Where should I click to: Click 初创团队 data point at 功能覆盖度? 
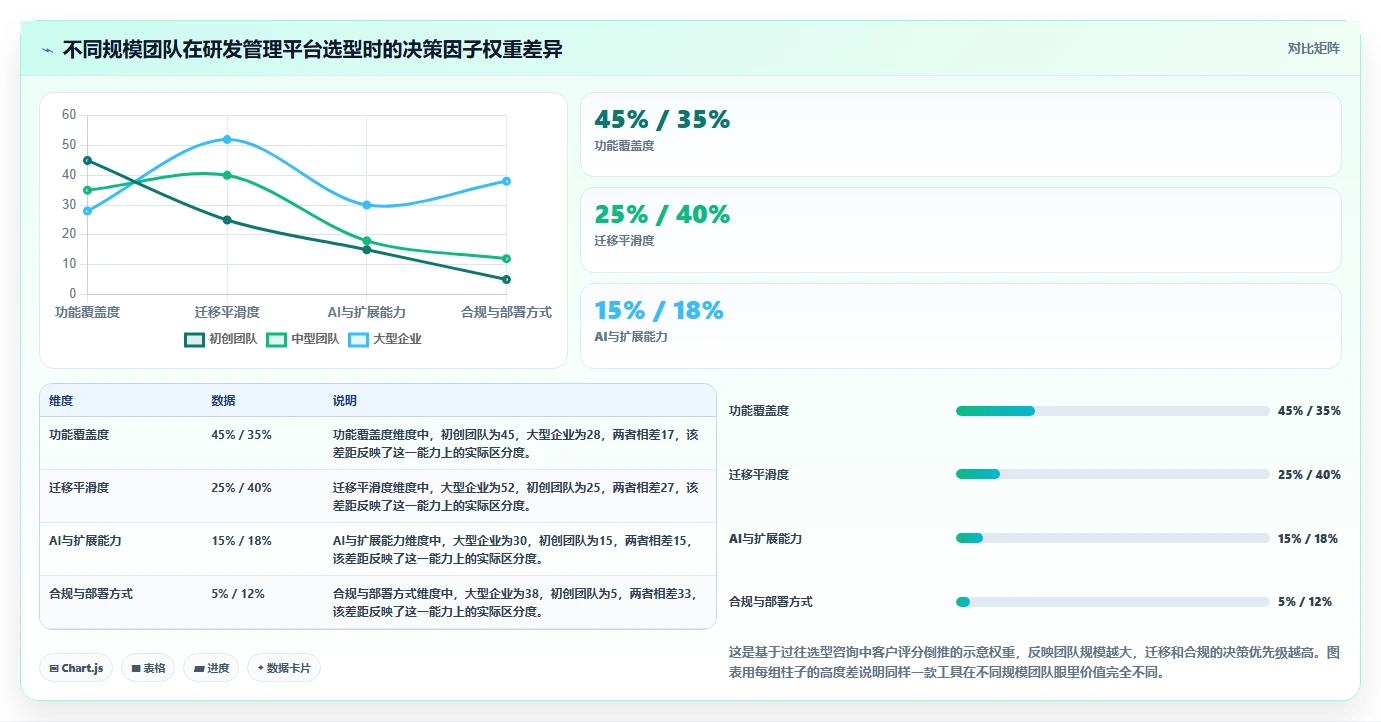87,160
